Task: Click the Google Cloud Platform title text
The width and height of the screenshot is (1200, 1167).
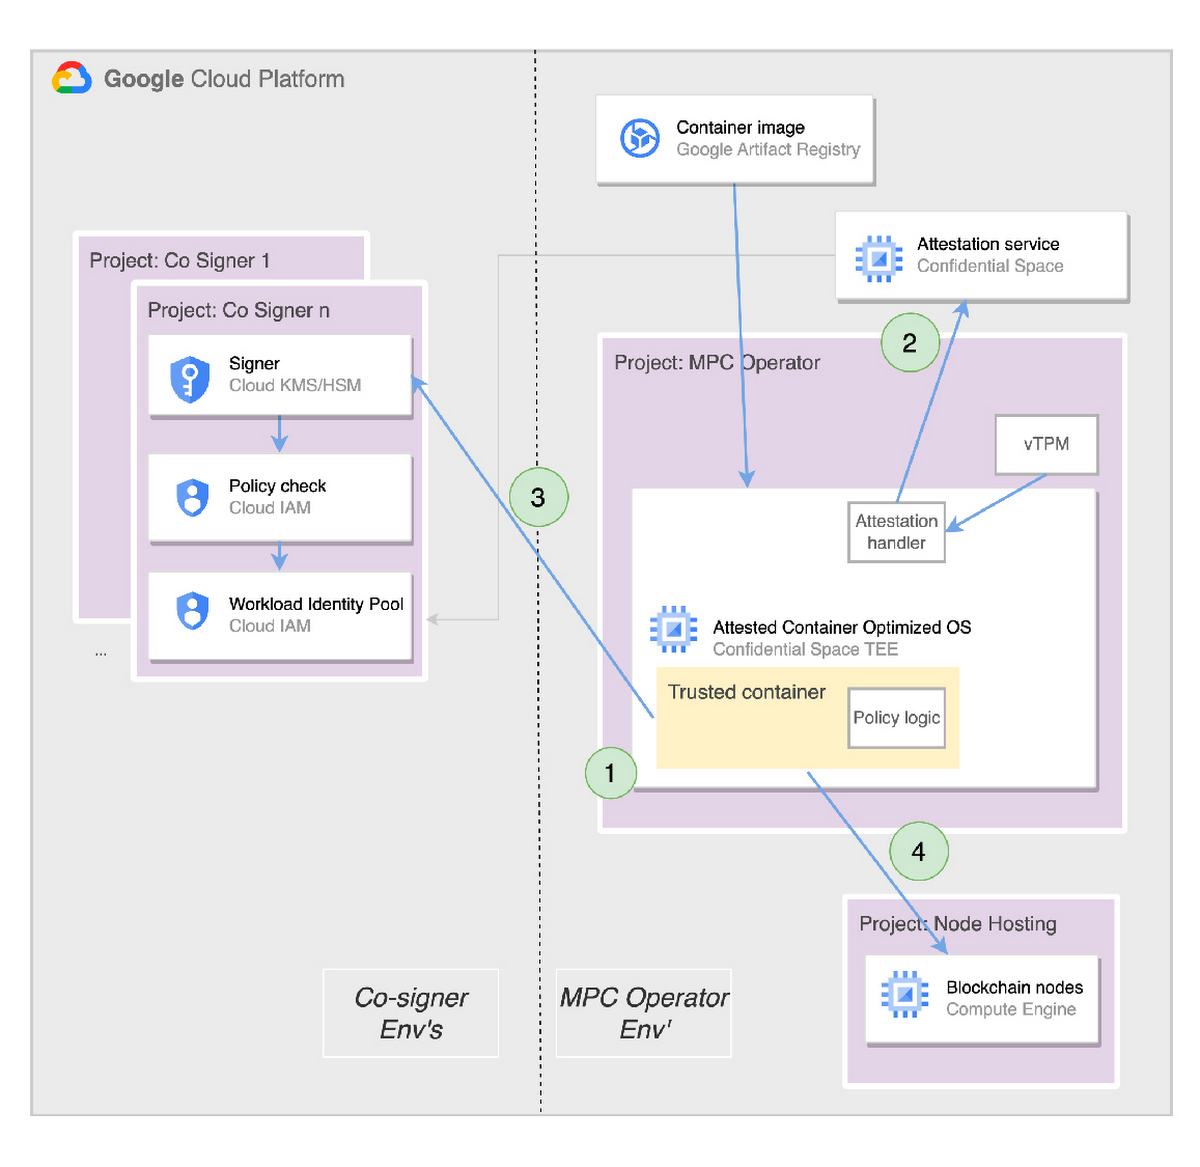Action: click(224, 79)
